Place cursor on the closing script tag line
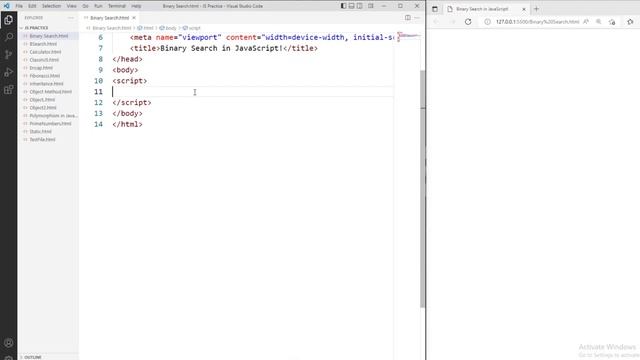 point(131,102)
